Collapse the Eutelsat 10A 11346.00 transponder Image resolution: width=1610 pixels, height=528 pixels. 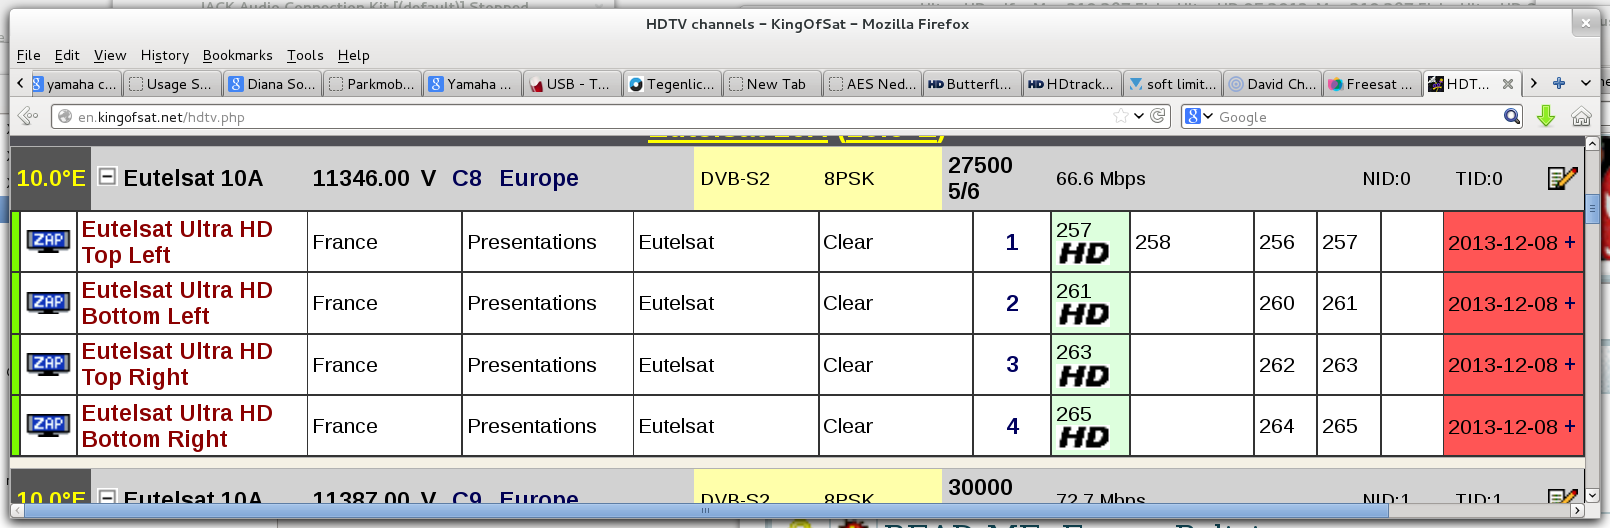pyautogui.click(x=107, y=177)
